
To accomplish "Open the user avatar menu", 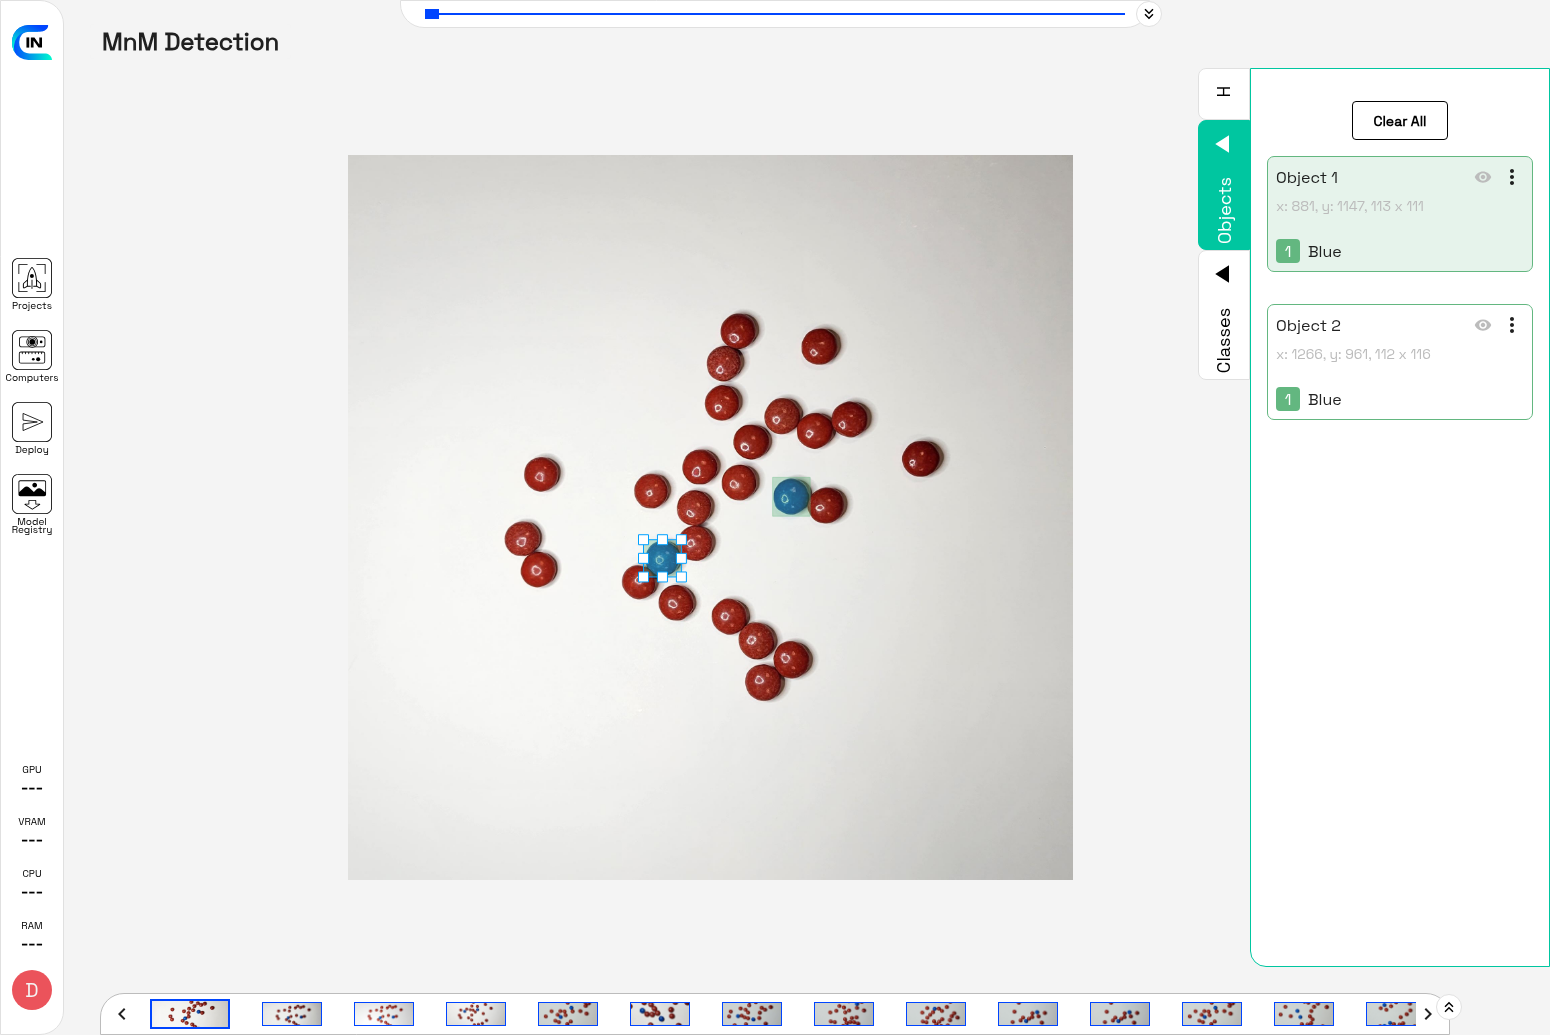I will [x=31, y=990].
